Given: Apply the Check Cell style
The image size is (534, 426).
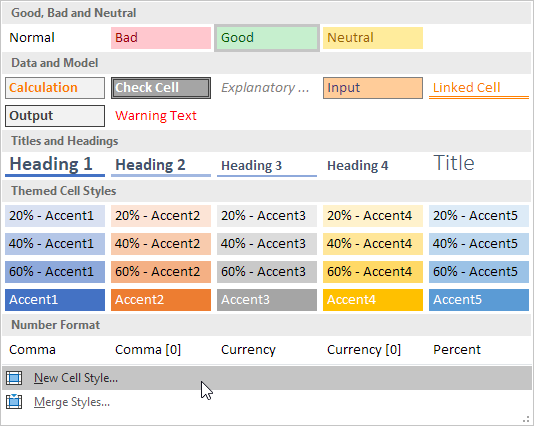Looking at the screenshot, I should click(x=161, y=88).
